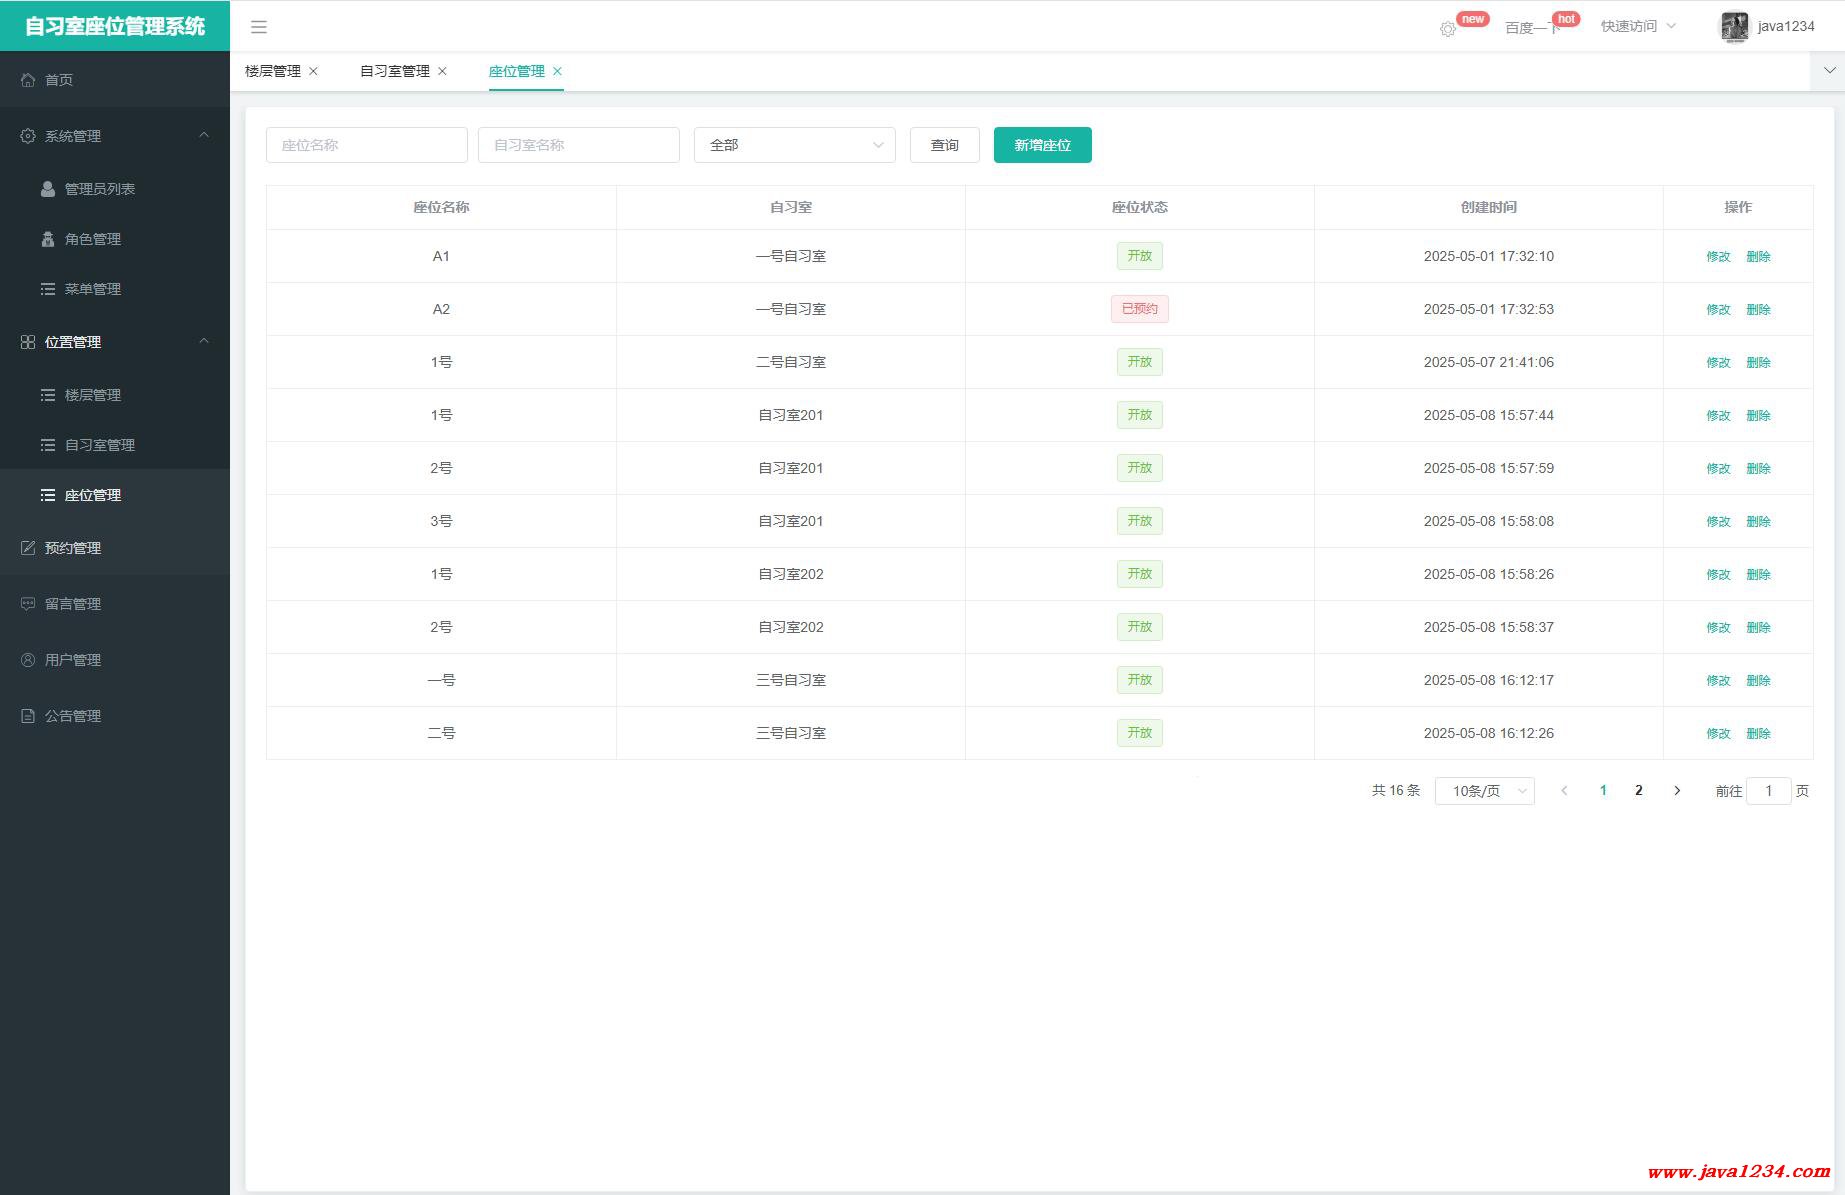Close the 自习室管理 tab
The image size is (1845, 1195).
pos(443,71)
